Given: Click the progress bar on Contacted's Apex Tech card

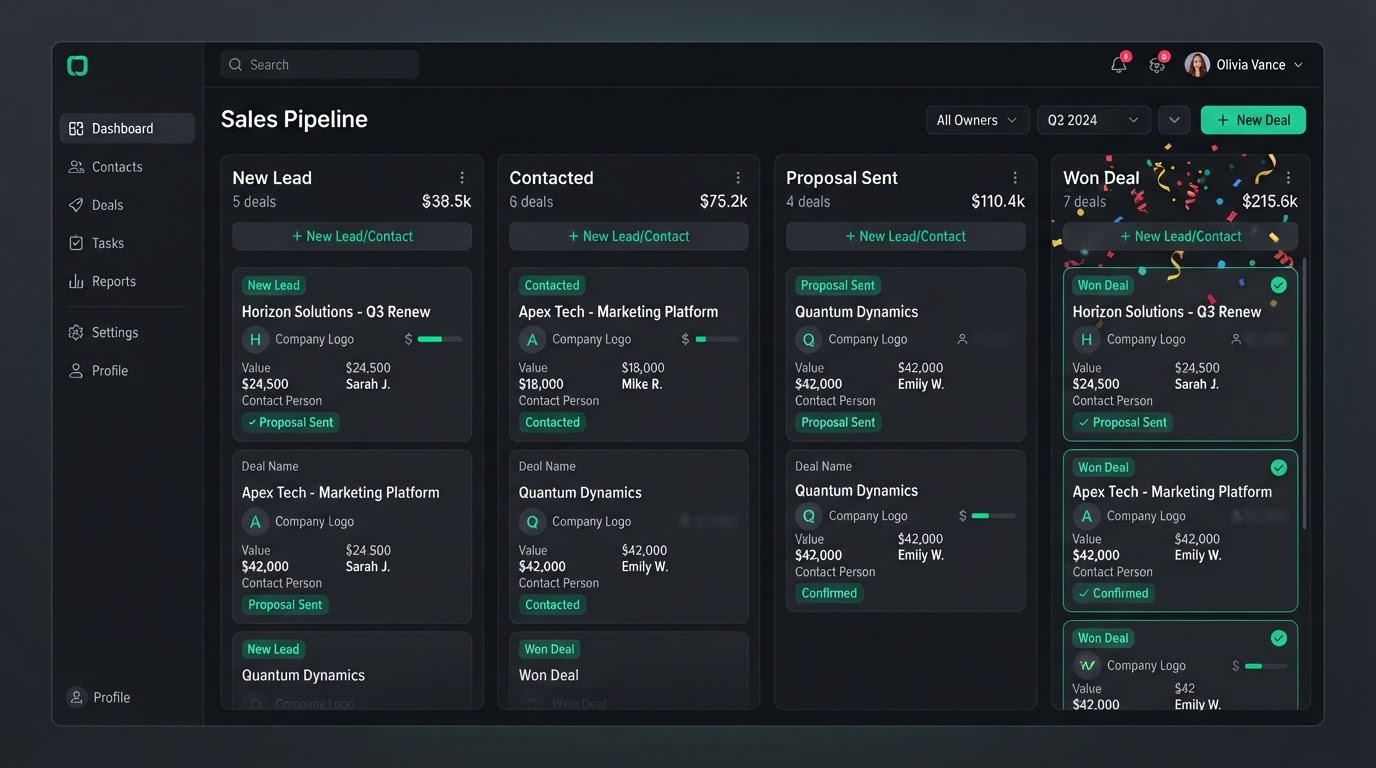Looking at the screenshot, I should click(717, 340).
